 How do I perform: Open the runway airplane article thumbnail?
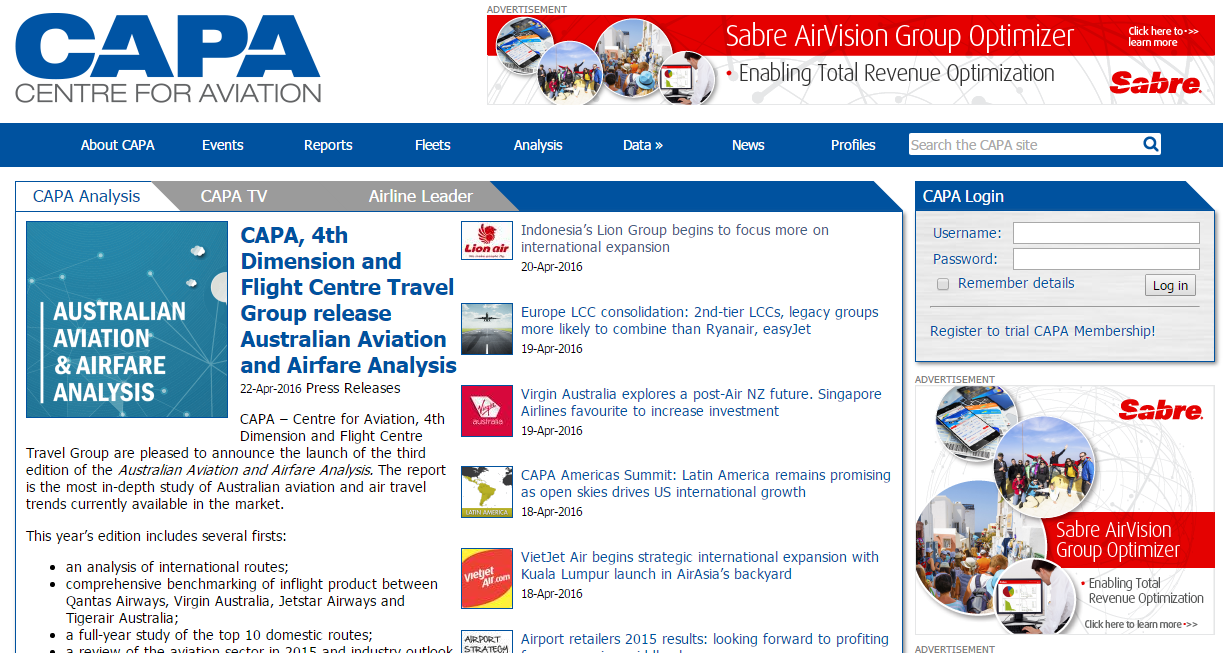click(x=487, y=330)
